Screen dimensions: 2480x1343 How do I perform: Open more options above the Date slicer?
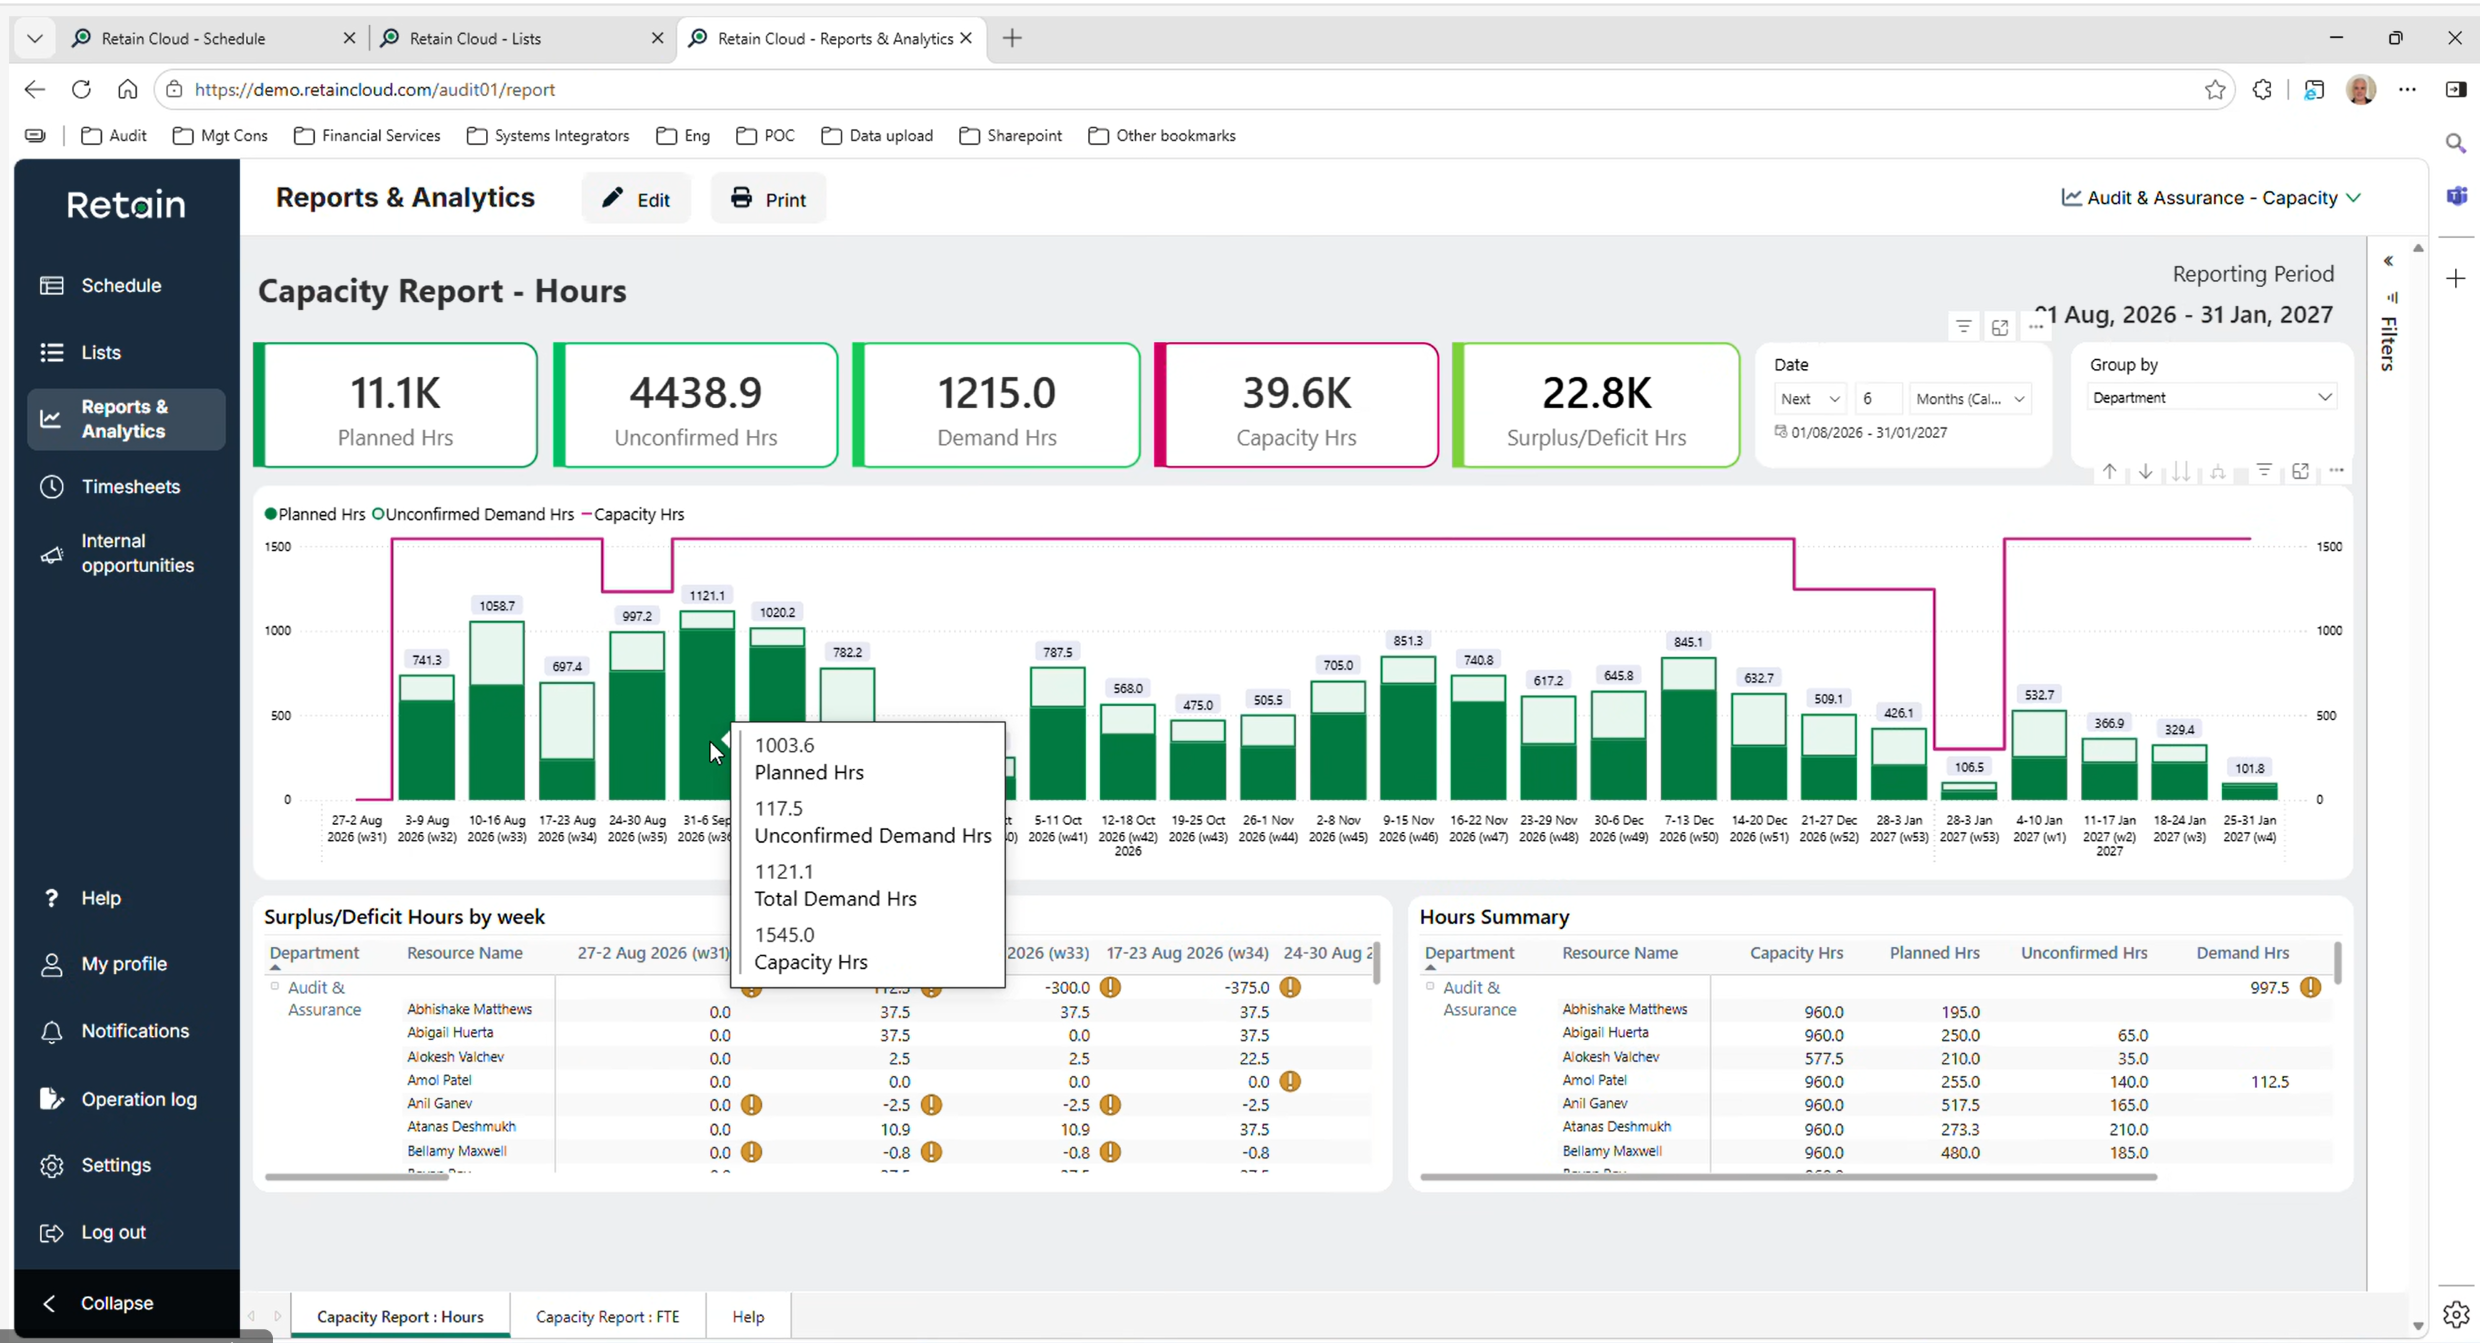(x=2035, y=327)
